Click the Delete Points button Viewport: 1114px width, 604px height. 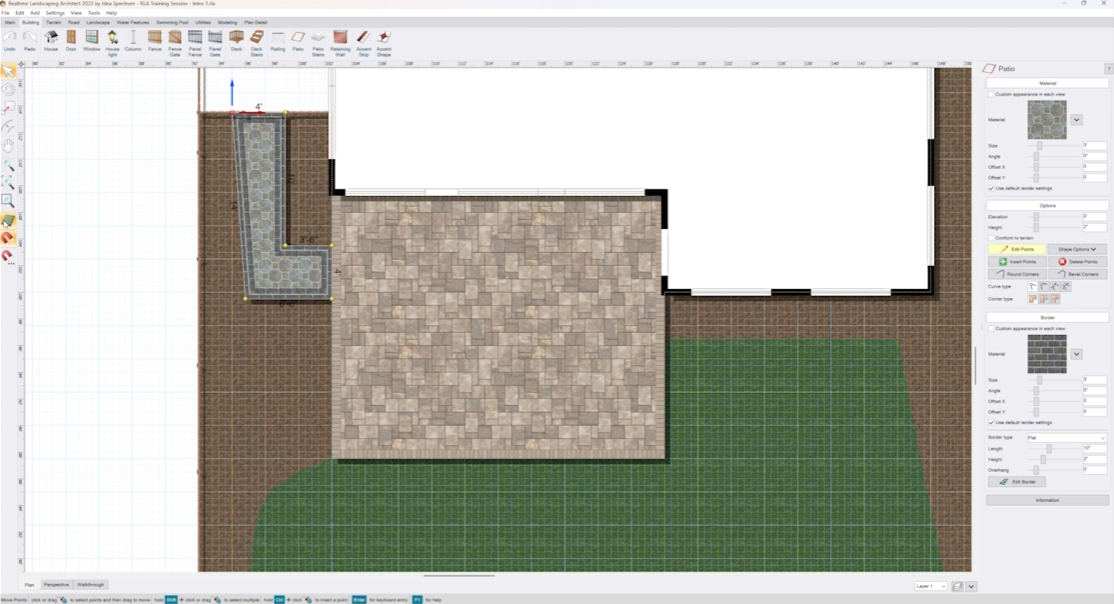1077,261
